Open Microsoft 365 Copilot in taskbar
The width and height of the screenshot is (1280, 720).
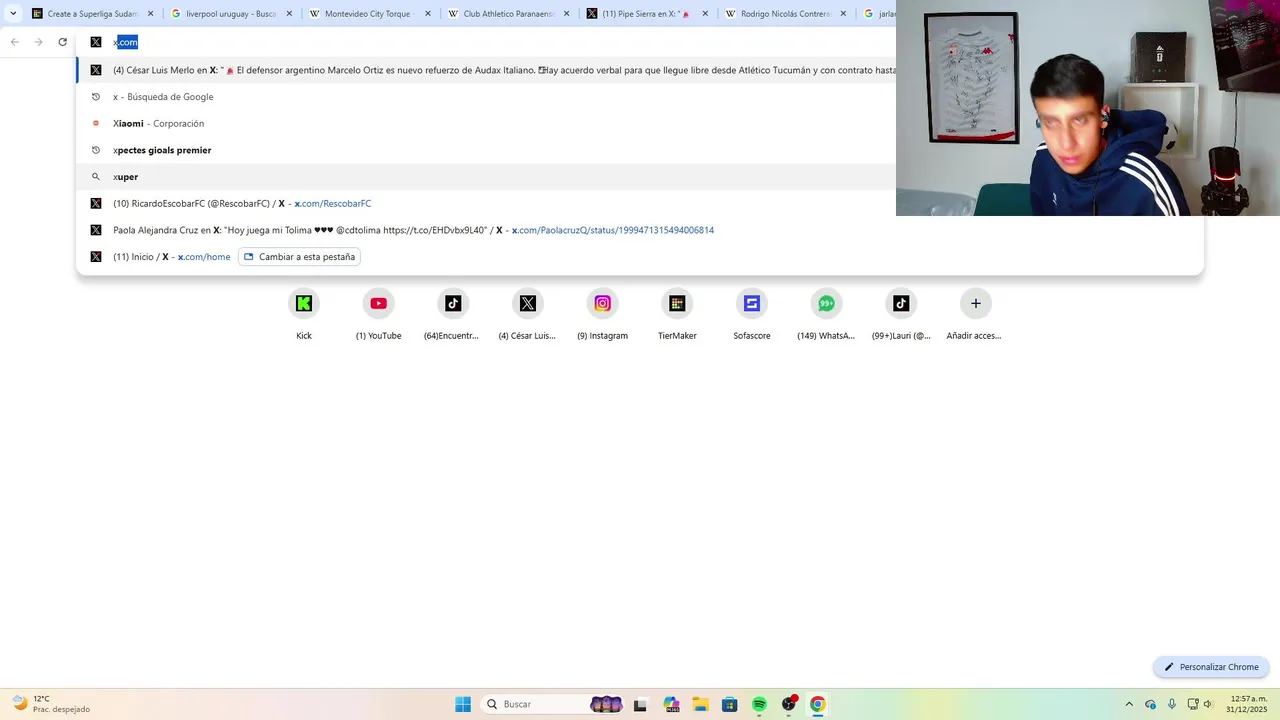(x=671, y=704)
